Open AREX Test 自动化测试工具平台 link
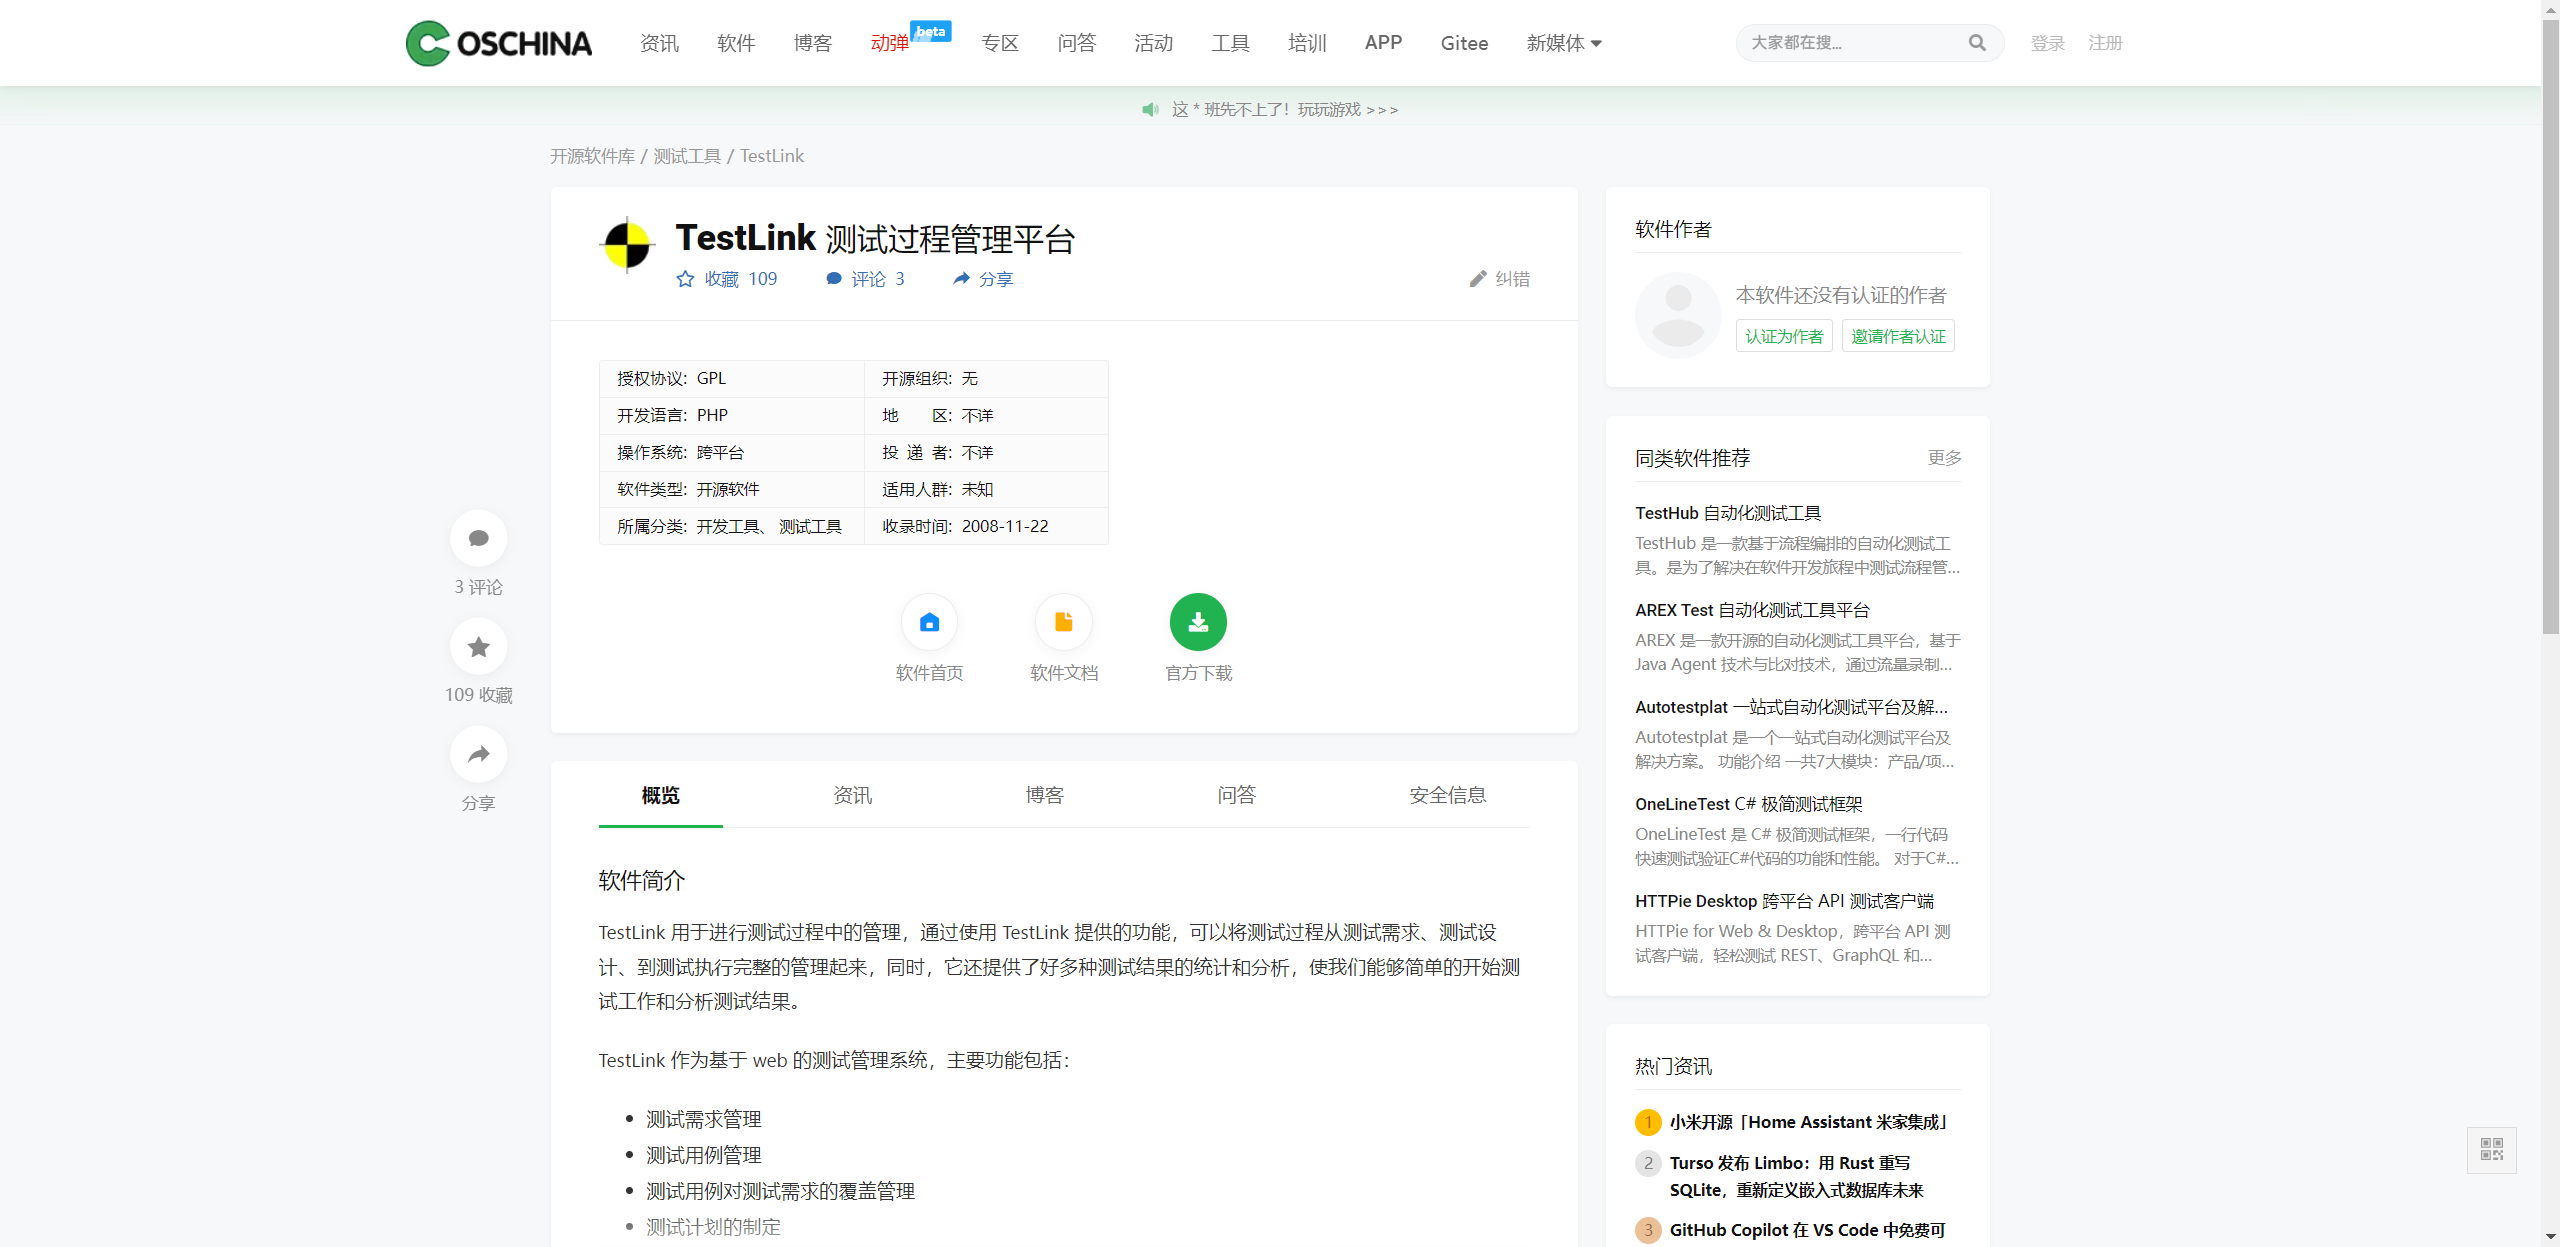 1752,610
